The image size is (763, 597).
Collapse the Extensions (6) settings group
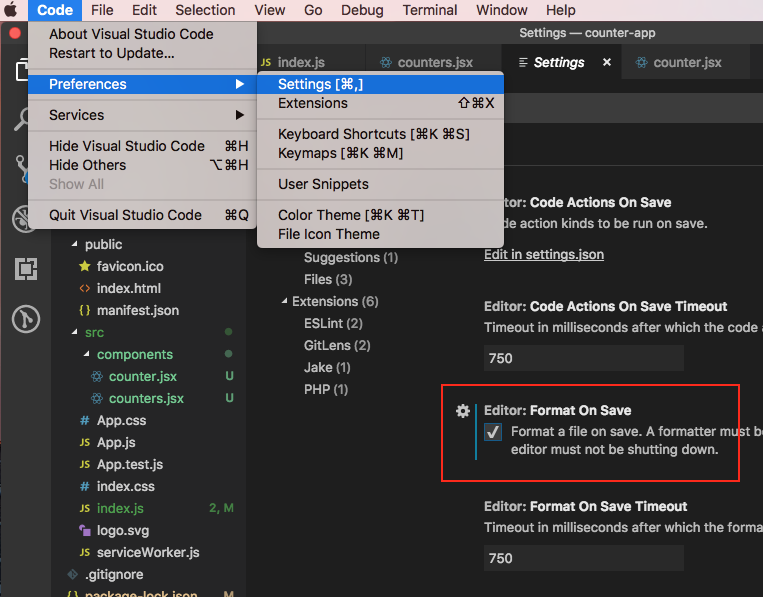coord(284,302)
